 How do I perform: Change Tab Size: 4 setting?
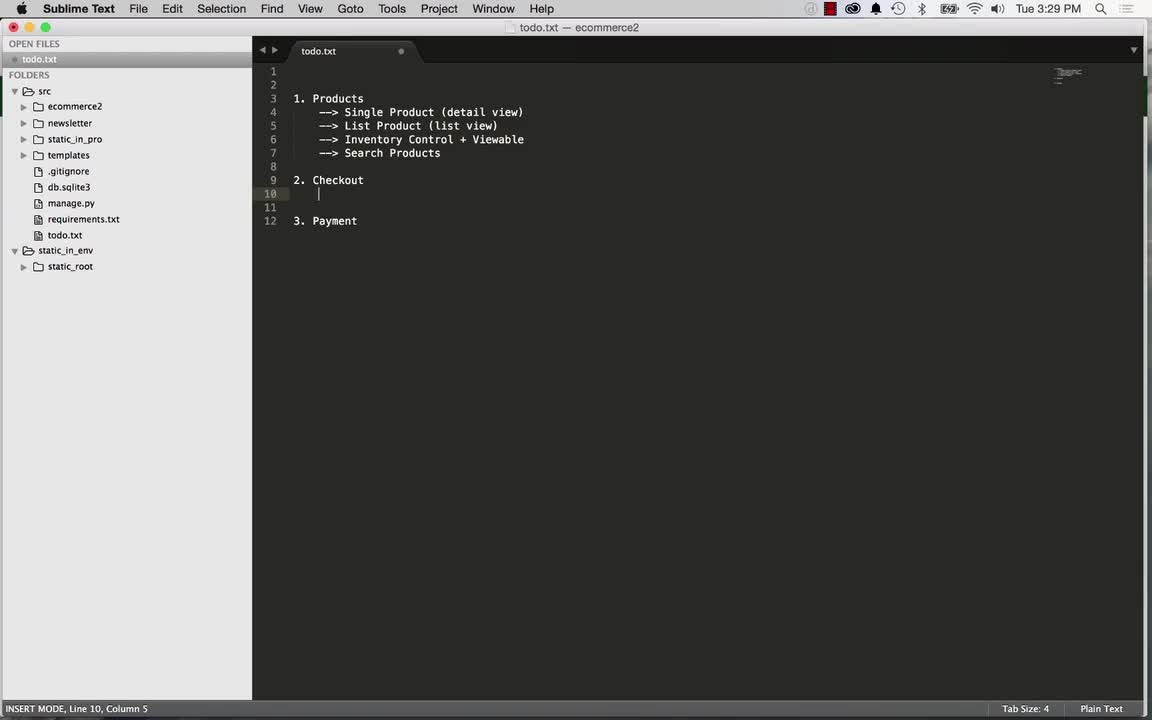[x=1025, y=709]
